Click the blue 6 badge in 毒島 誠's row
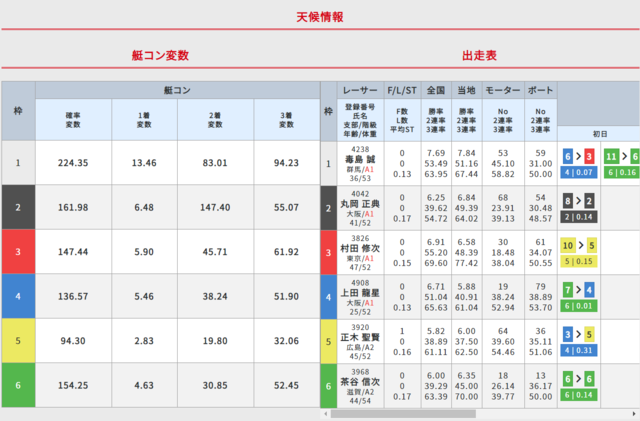This screenshot has height=421, width=640. tap(568, 156)
